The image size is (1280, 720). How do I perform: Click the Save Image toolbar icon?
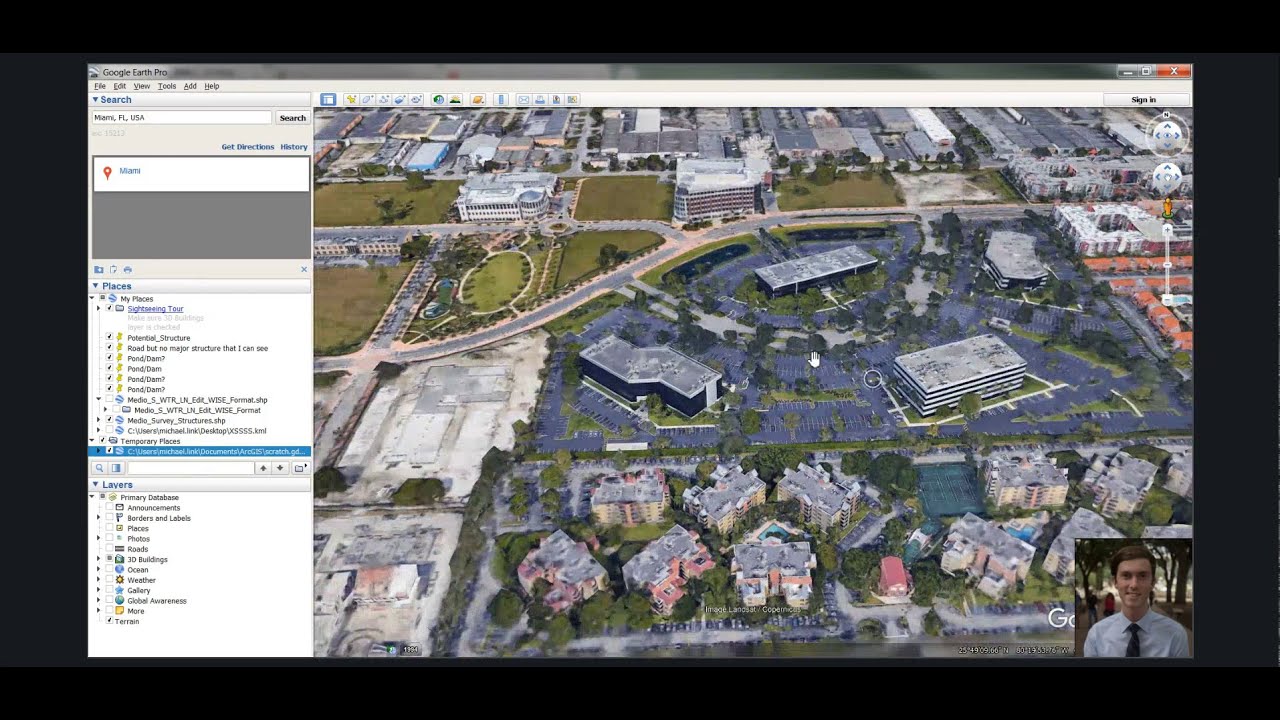point(557,100)
